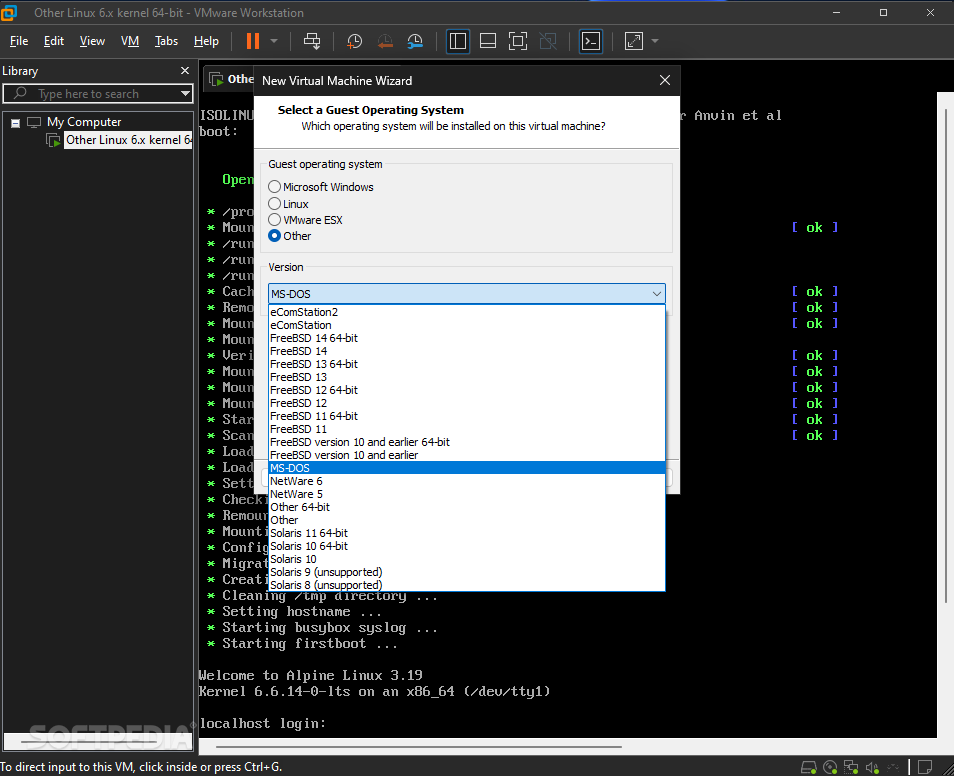This screenshot has width=954, height=776.
Task: Open the power options dropdown arrow
Action: pos(274,41)
